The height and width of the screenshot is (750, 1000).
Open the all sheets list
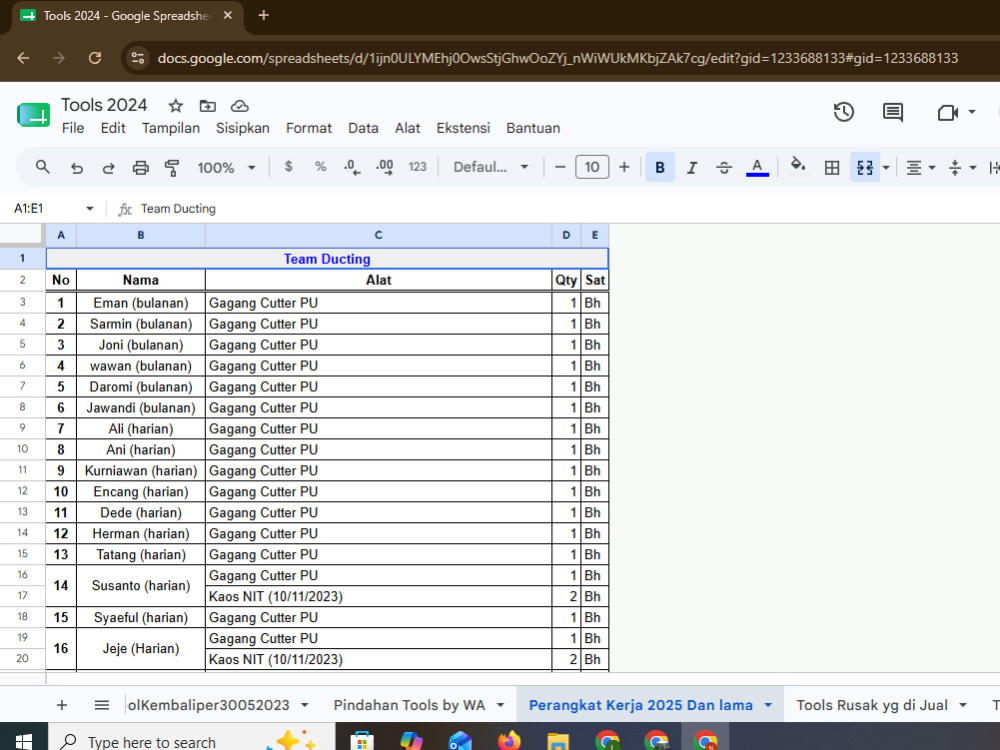(x=101, y=705)
